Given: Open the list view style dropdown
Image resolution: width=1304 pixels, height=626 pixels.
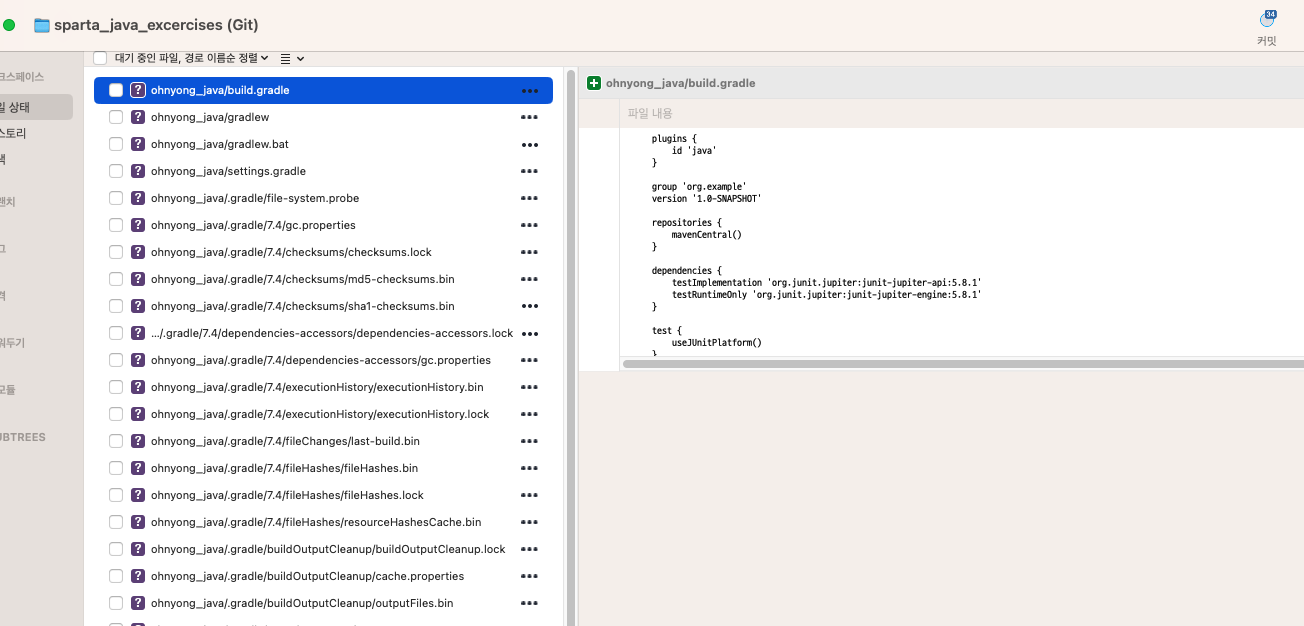Looking at the screenshot, I should pos(292,59).
